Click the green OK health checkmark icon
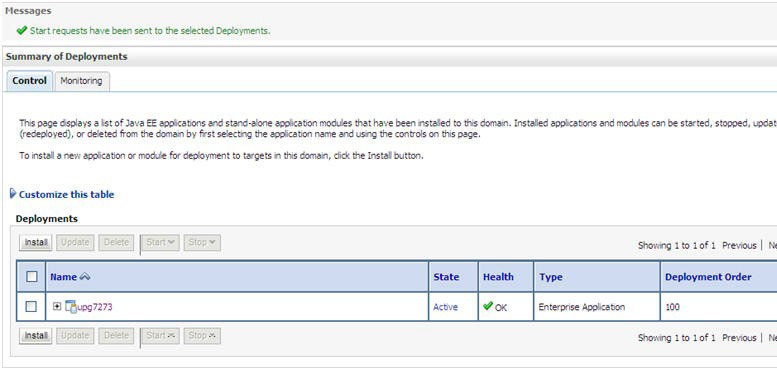Viewport: 777px width, 368px height. tap(488, 306)
